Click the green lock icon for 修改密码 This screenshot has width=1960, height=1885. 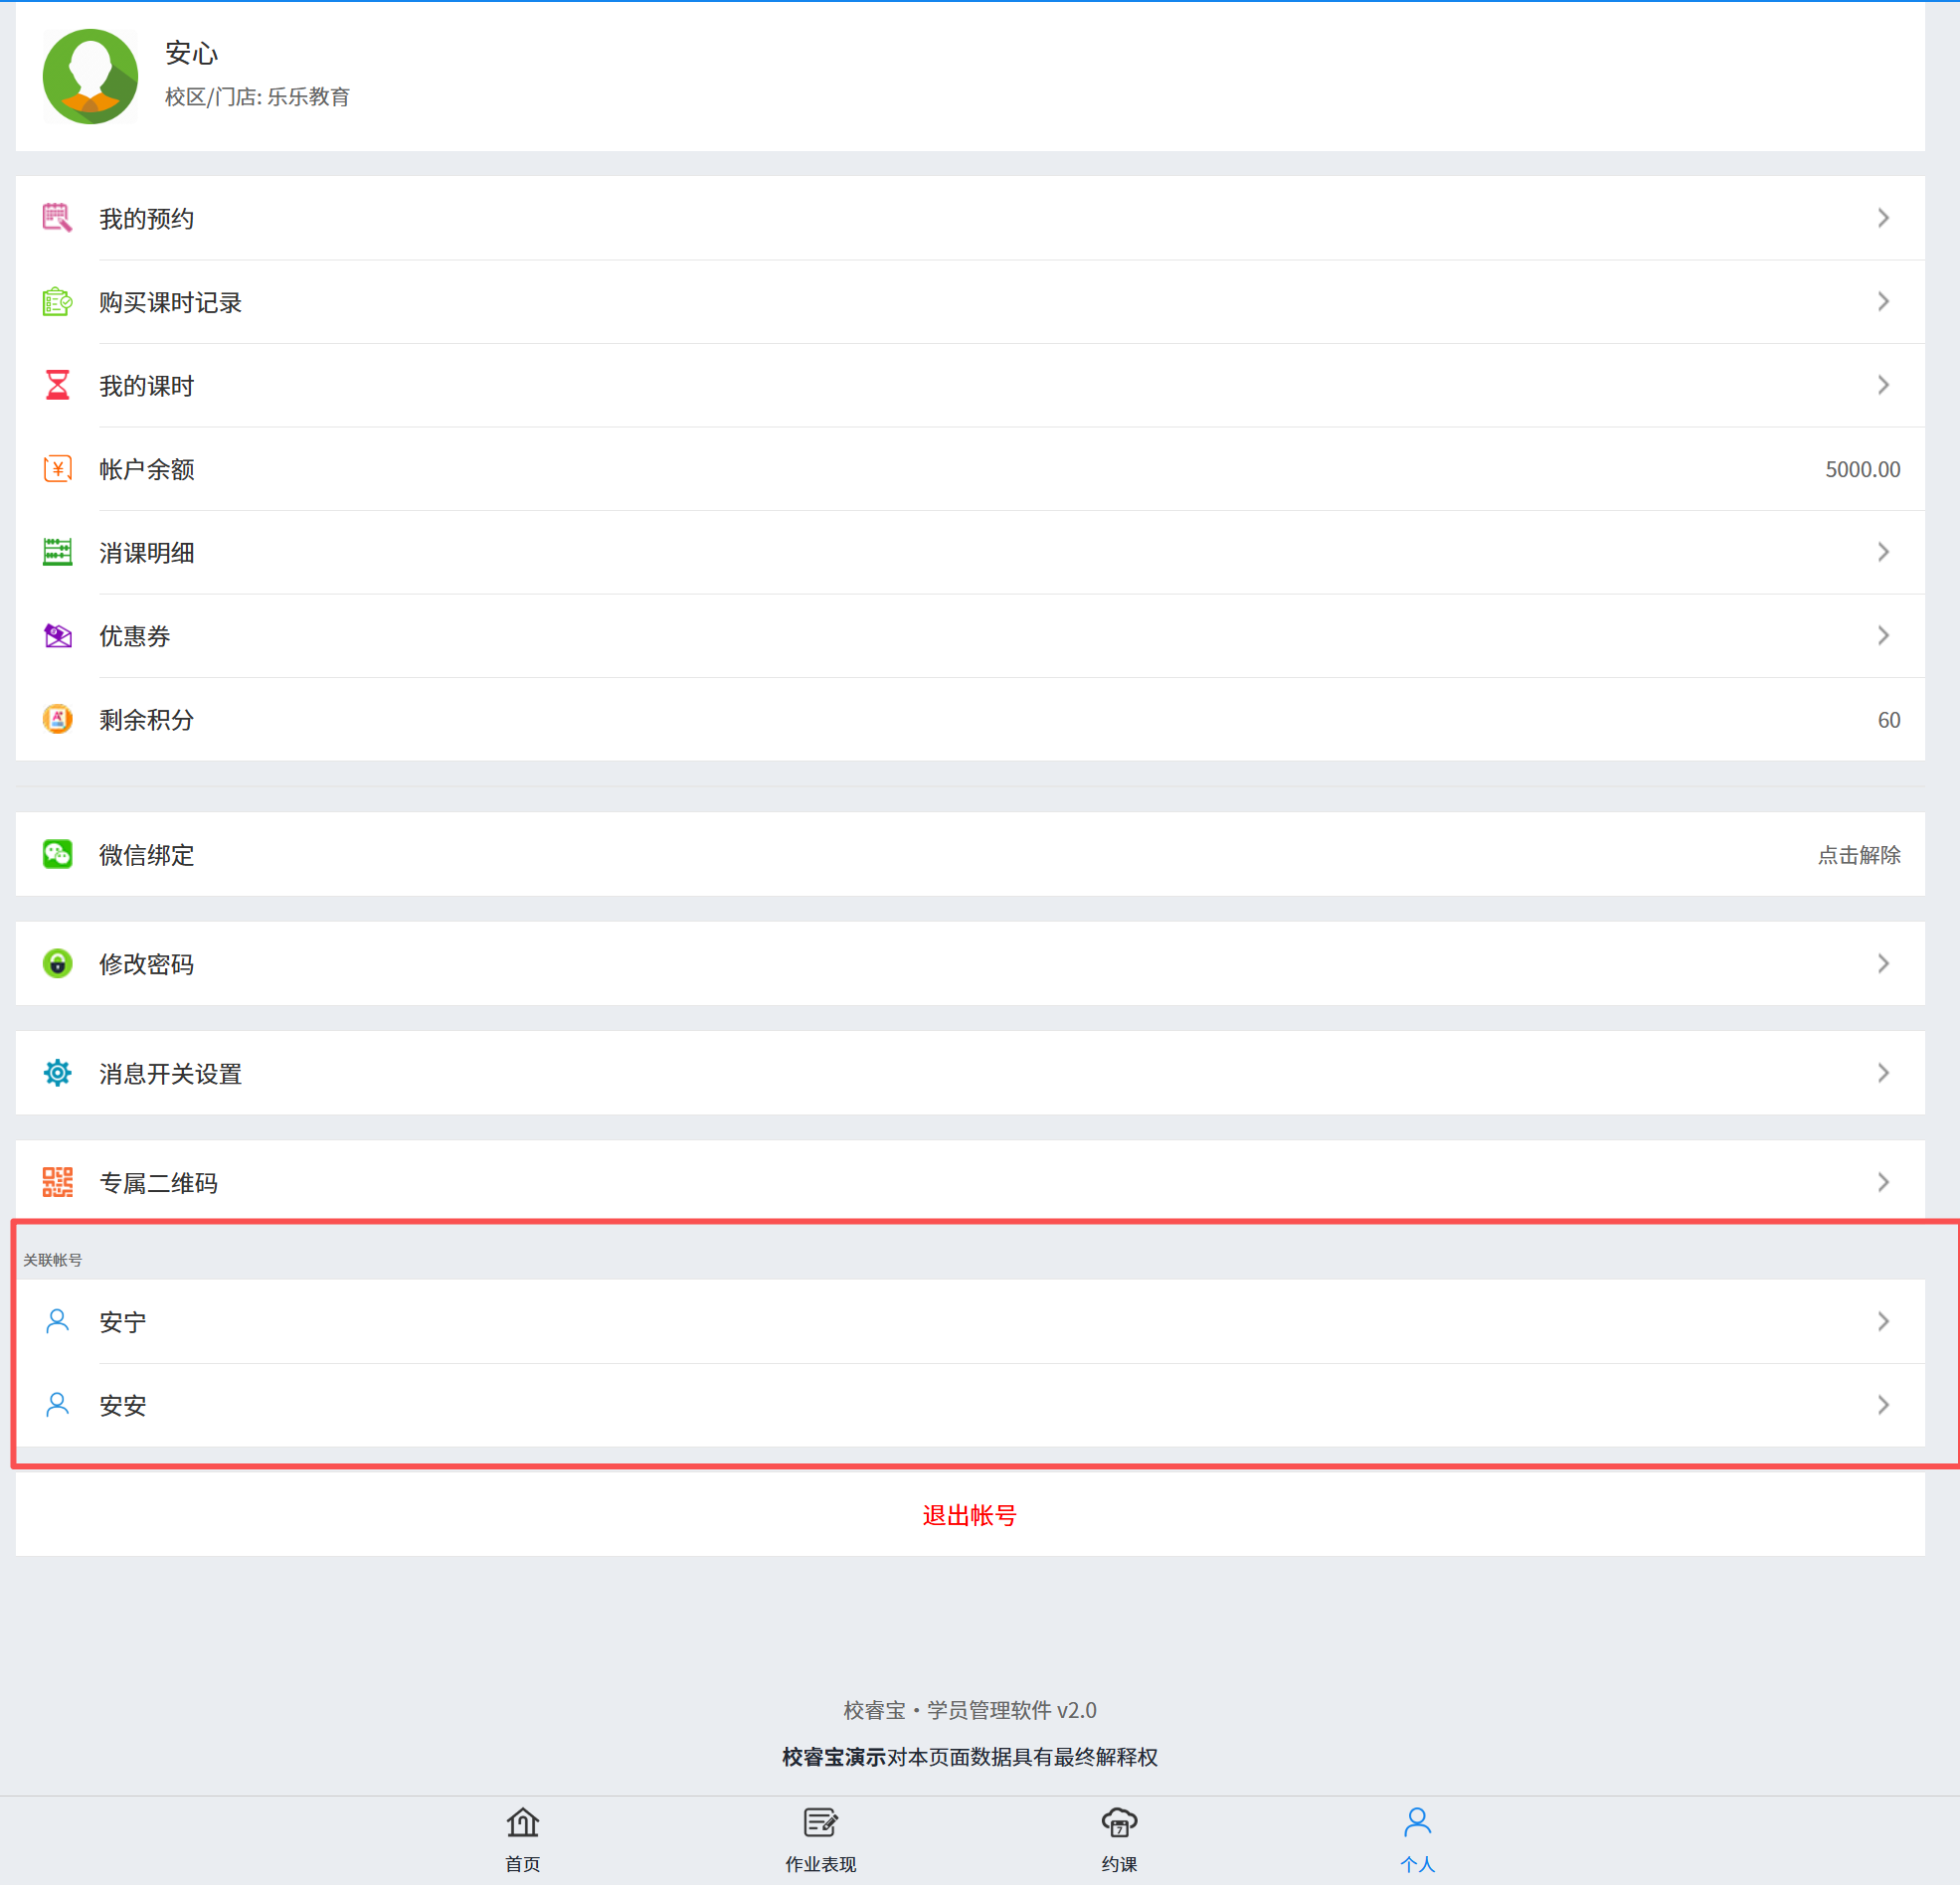click(x=57, y=963)
